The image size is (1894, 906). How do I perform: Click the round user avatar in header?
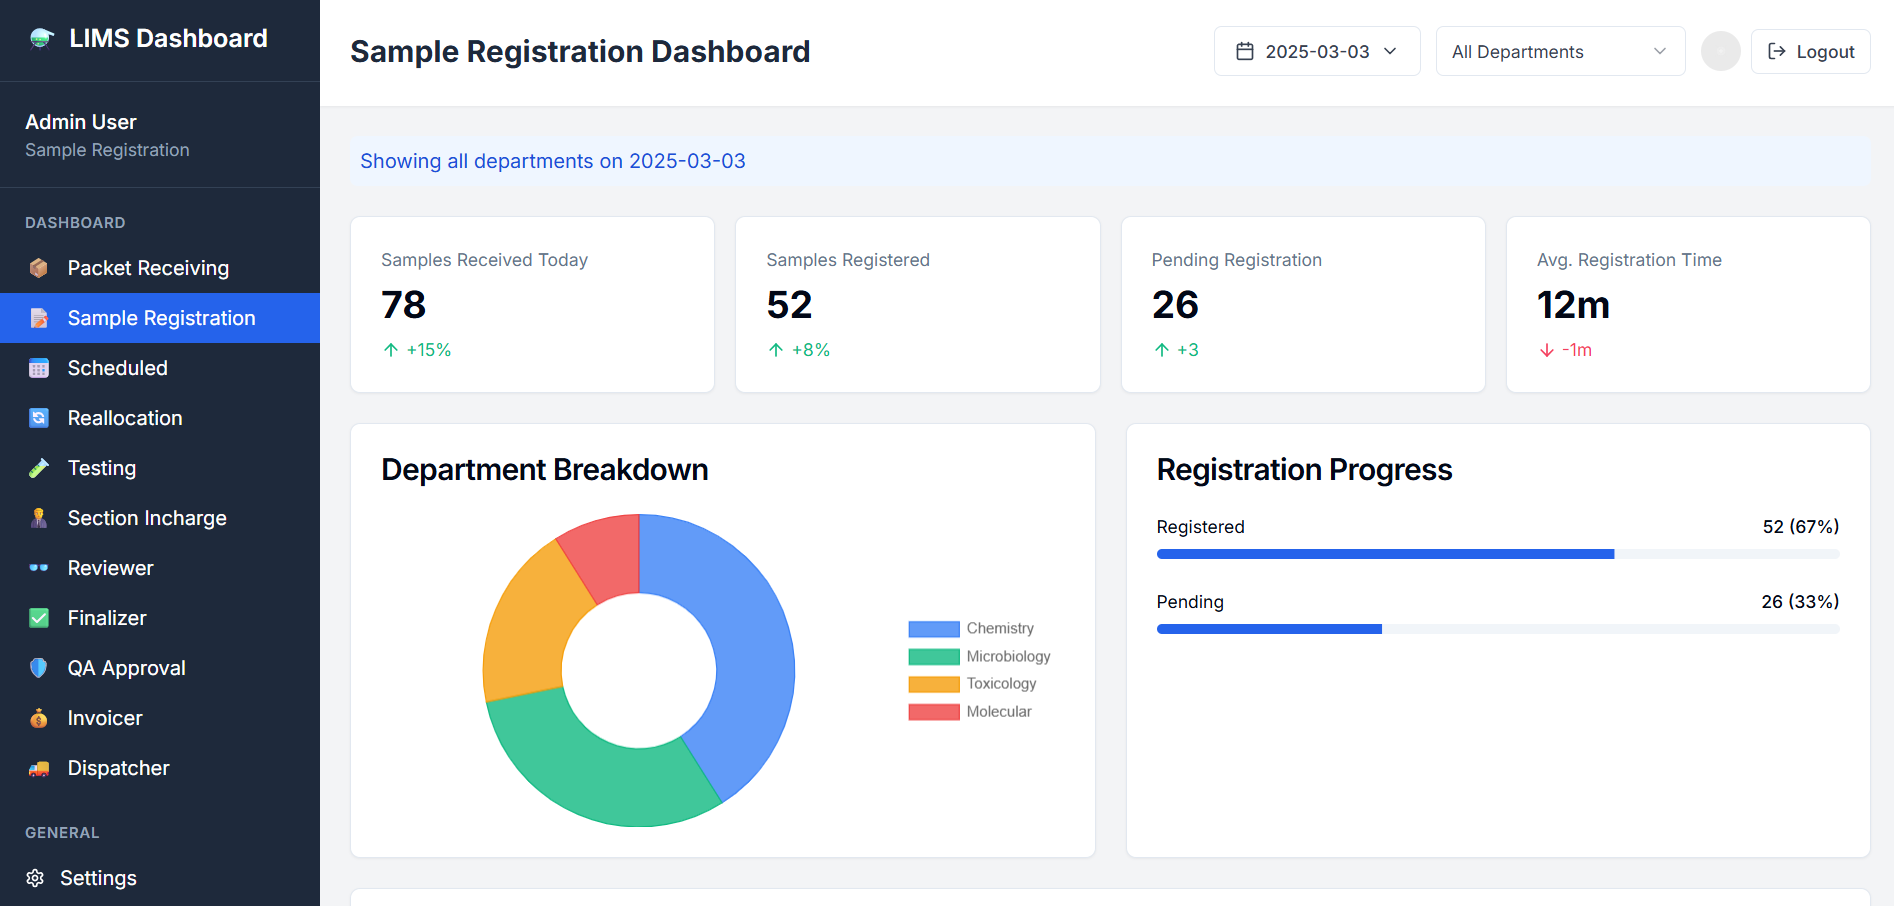(1720, 51)
